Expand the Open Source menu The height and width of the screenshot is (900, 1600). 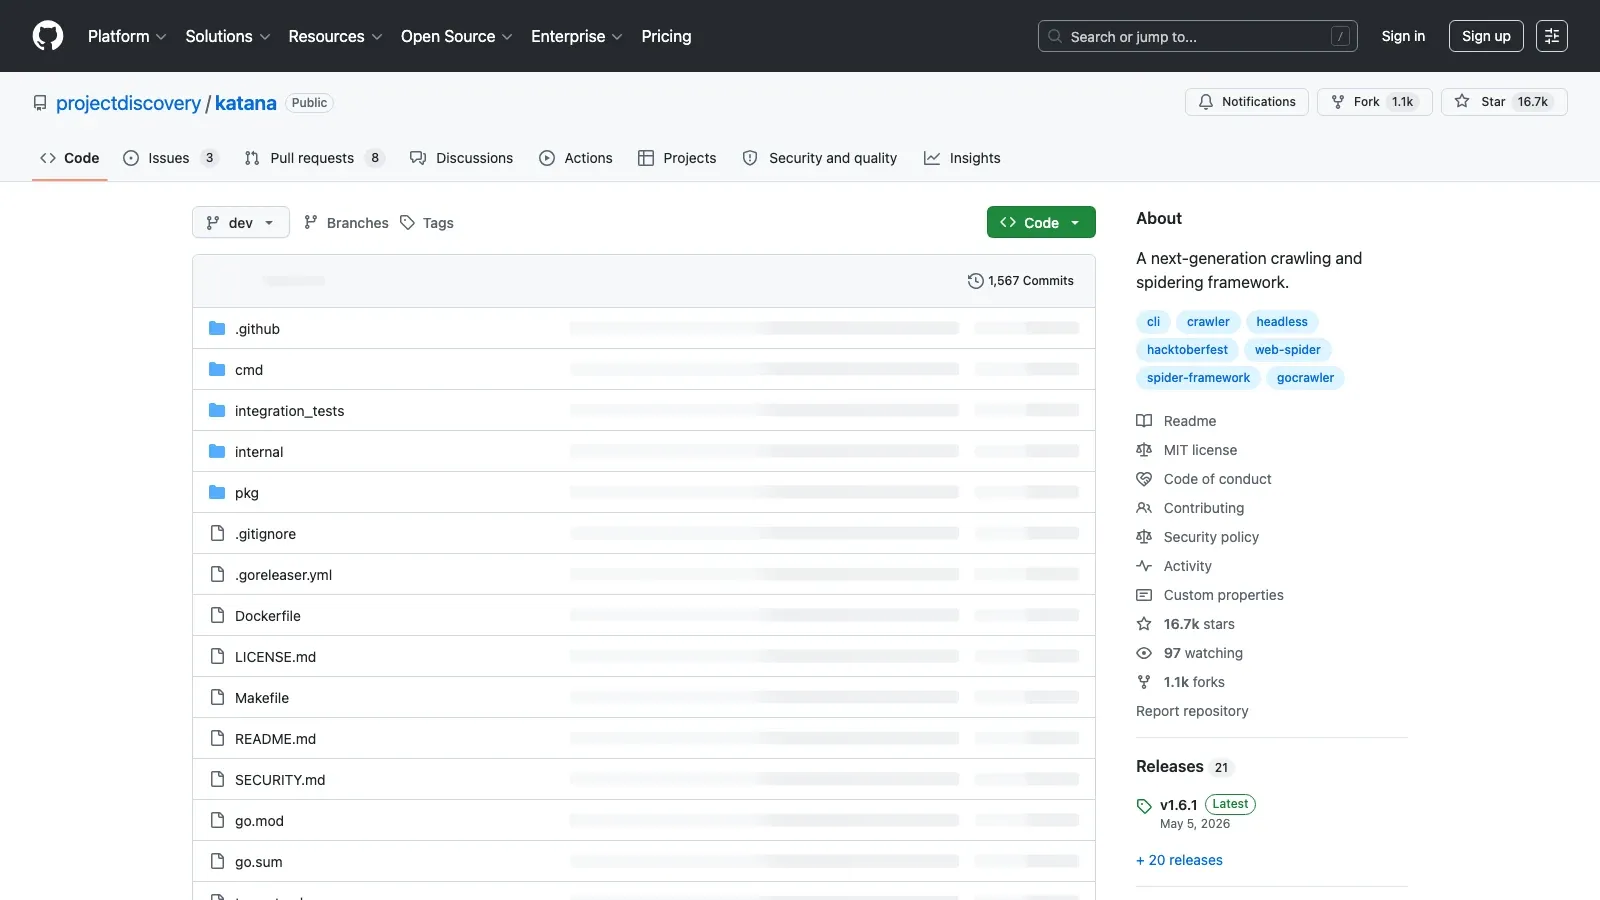click(456, 36)
